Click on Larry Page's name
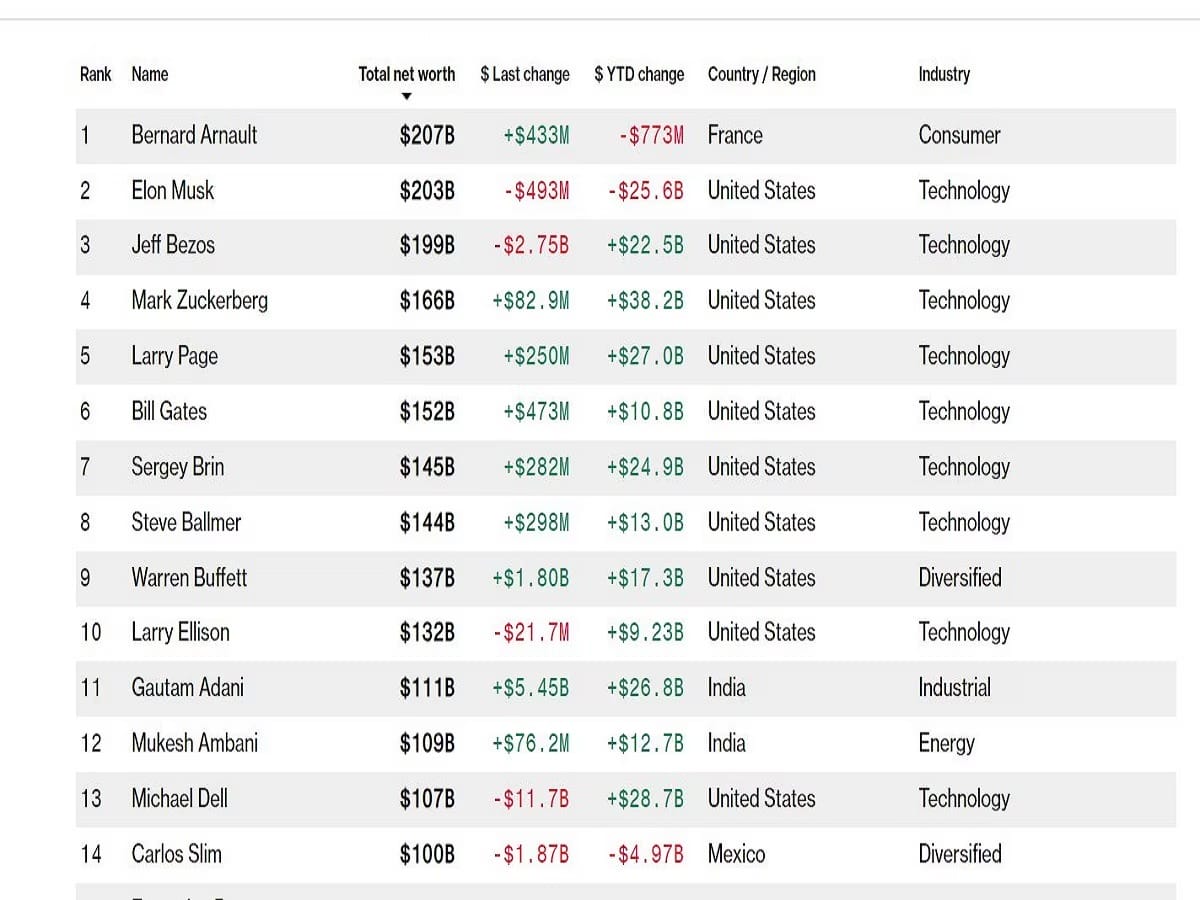This screenshot has height=900, width=1200. 174,356
